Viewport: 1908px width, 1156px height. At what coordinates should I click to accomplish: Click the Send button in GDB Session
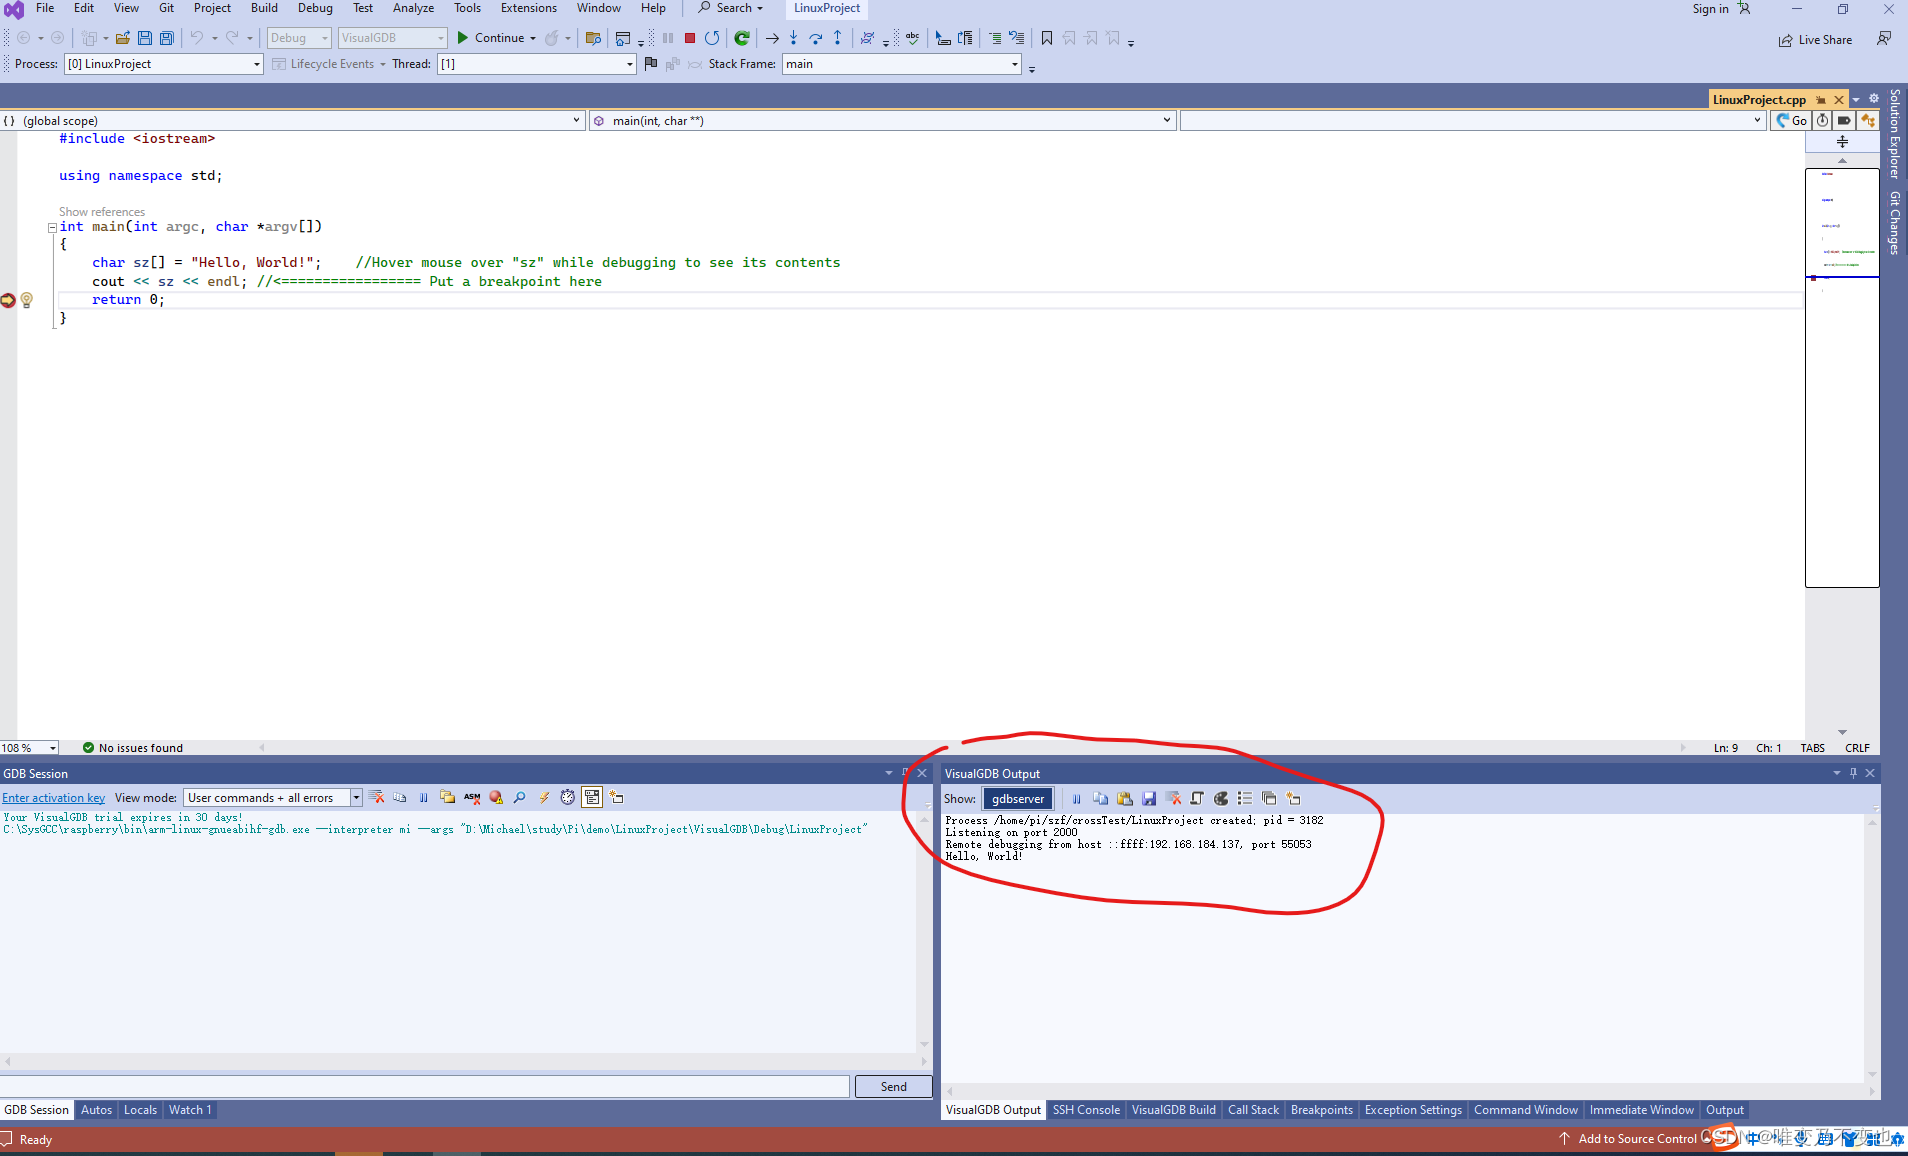click(x=894, y=1087)
